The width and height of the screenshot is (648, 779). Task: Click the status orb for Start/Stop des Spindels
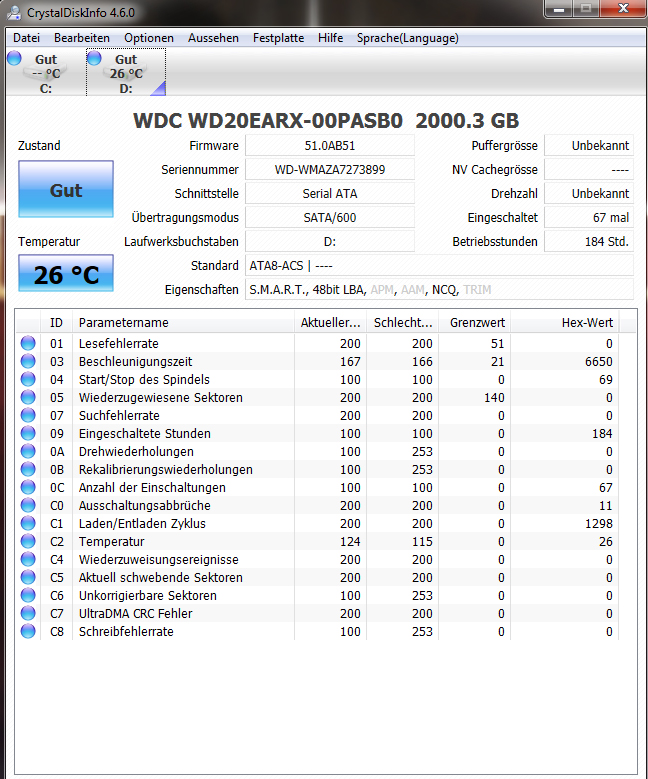28,379
